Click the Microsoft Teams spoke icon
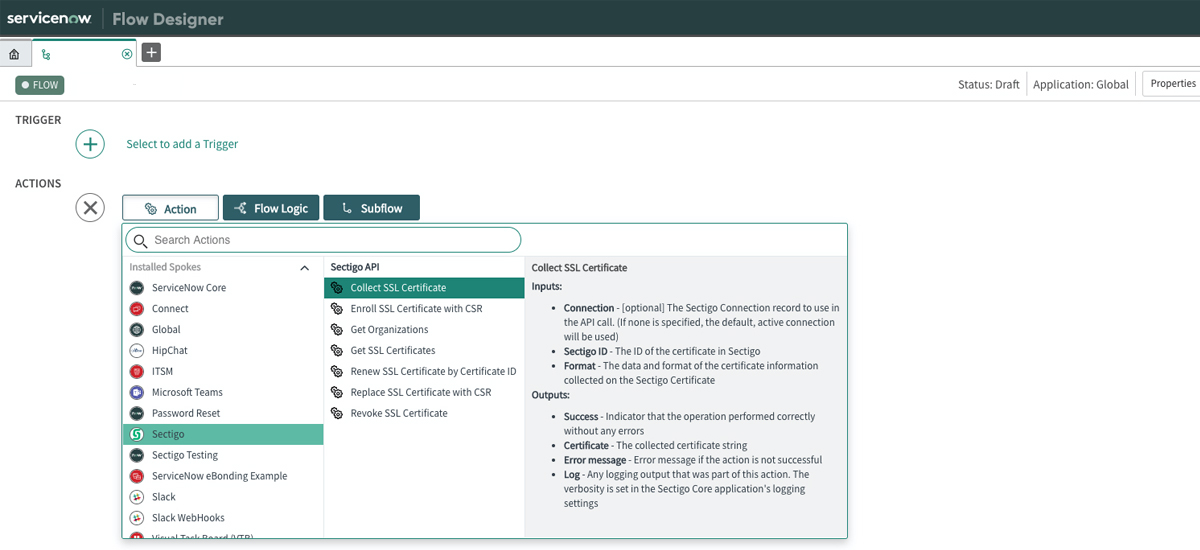Image resolution: width=1200 pixels, height=550 pixels. click(x=137, y=392)
